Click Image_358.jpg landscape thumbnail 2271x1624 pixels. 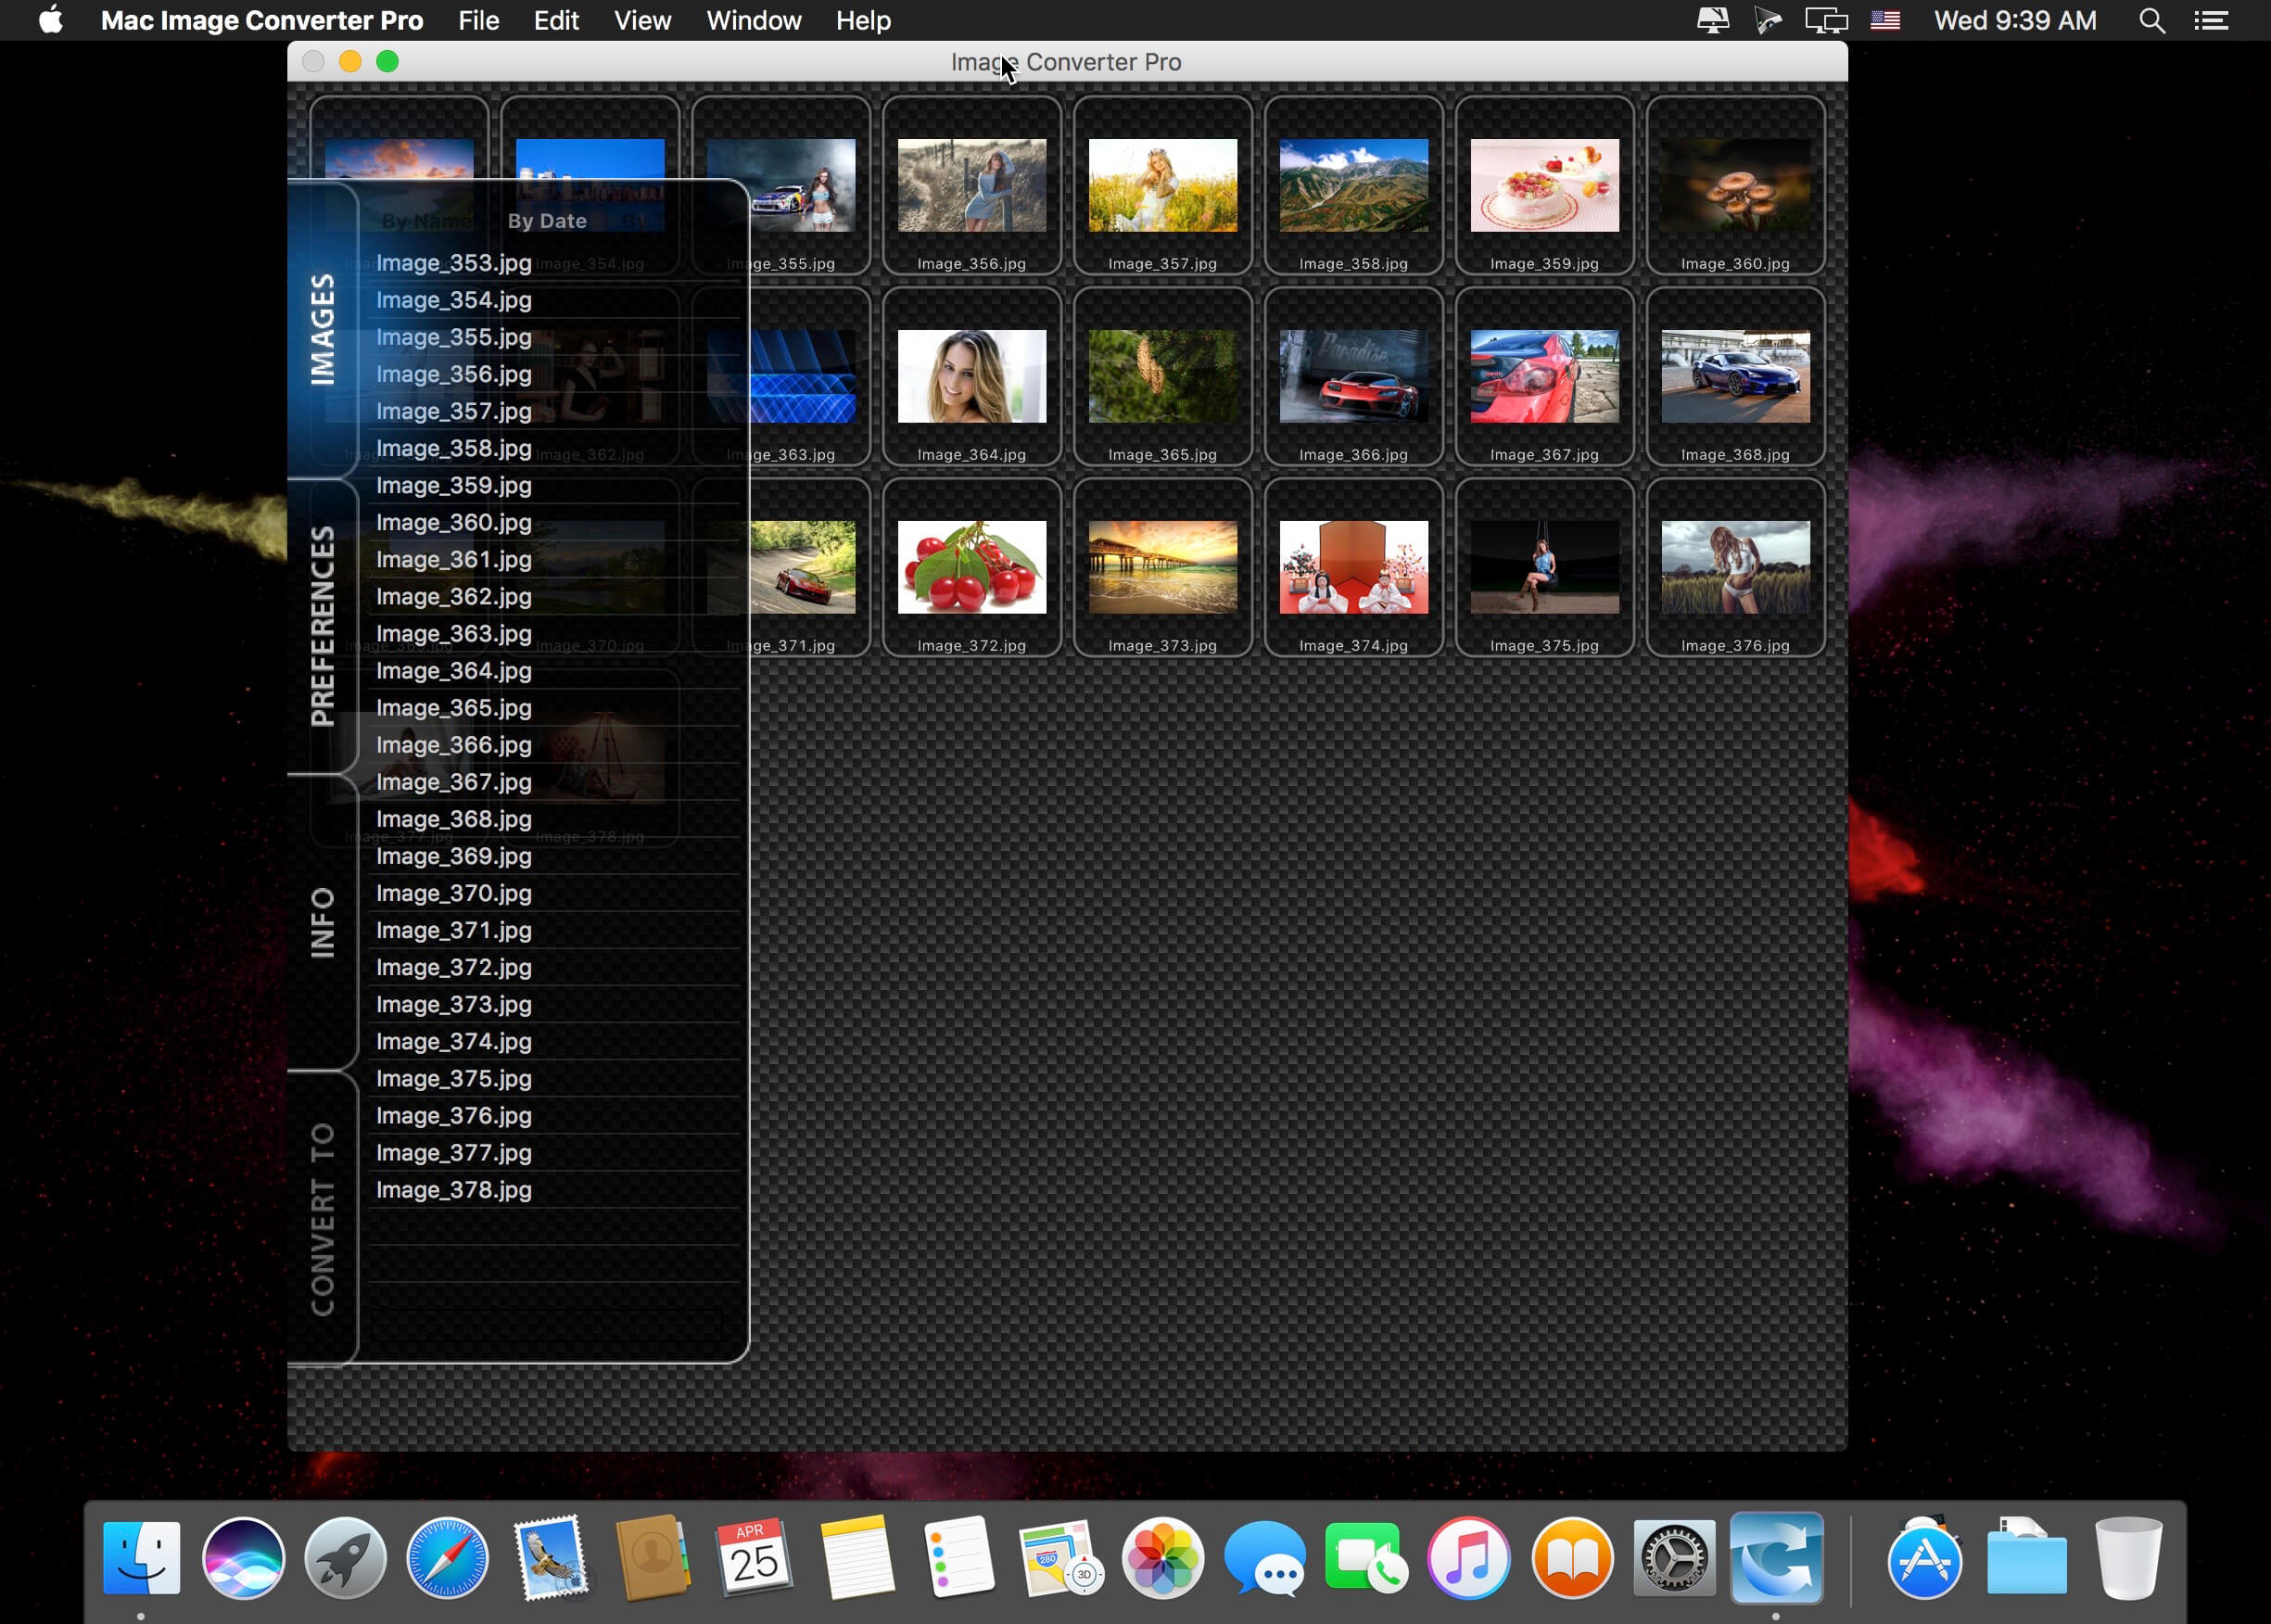(x=1353, y=184)
